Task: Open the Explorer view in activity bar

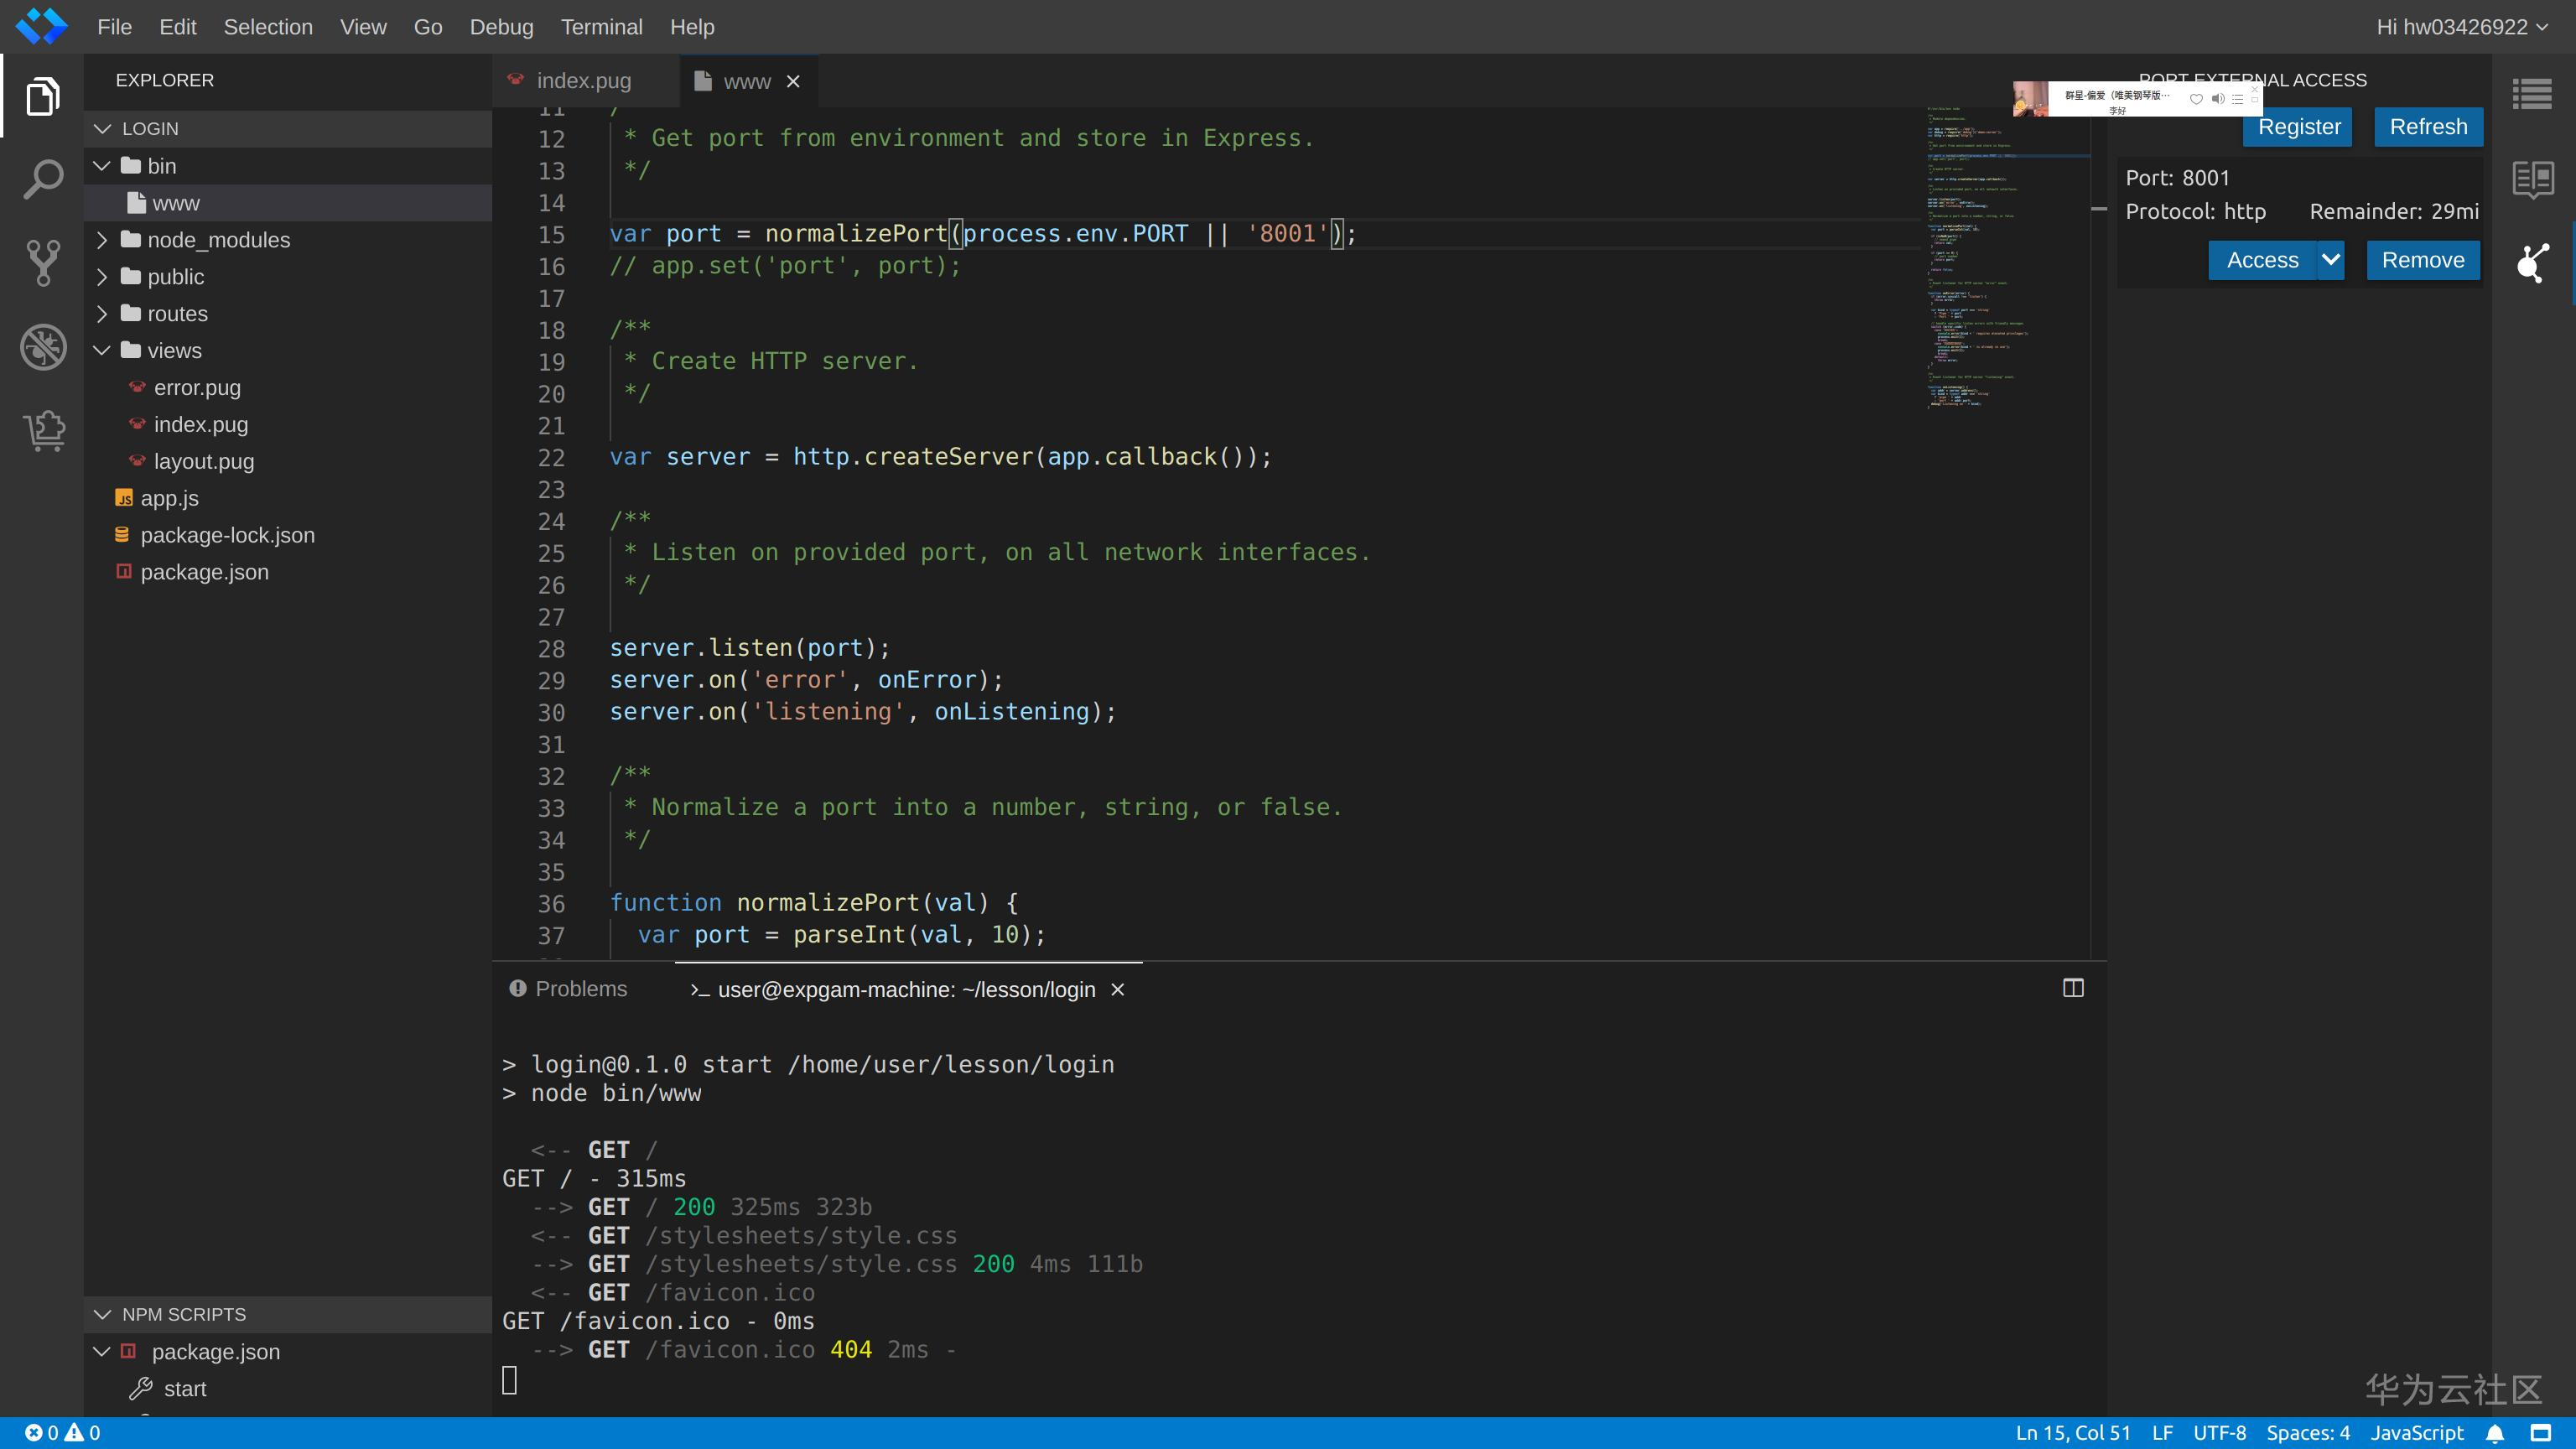Action: [42, 96]
